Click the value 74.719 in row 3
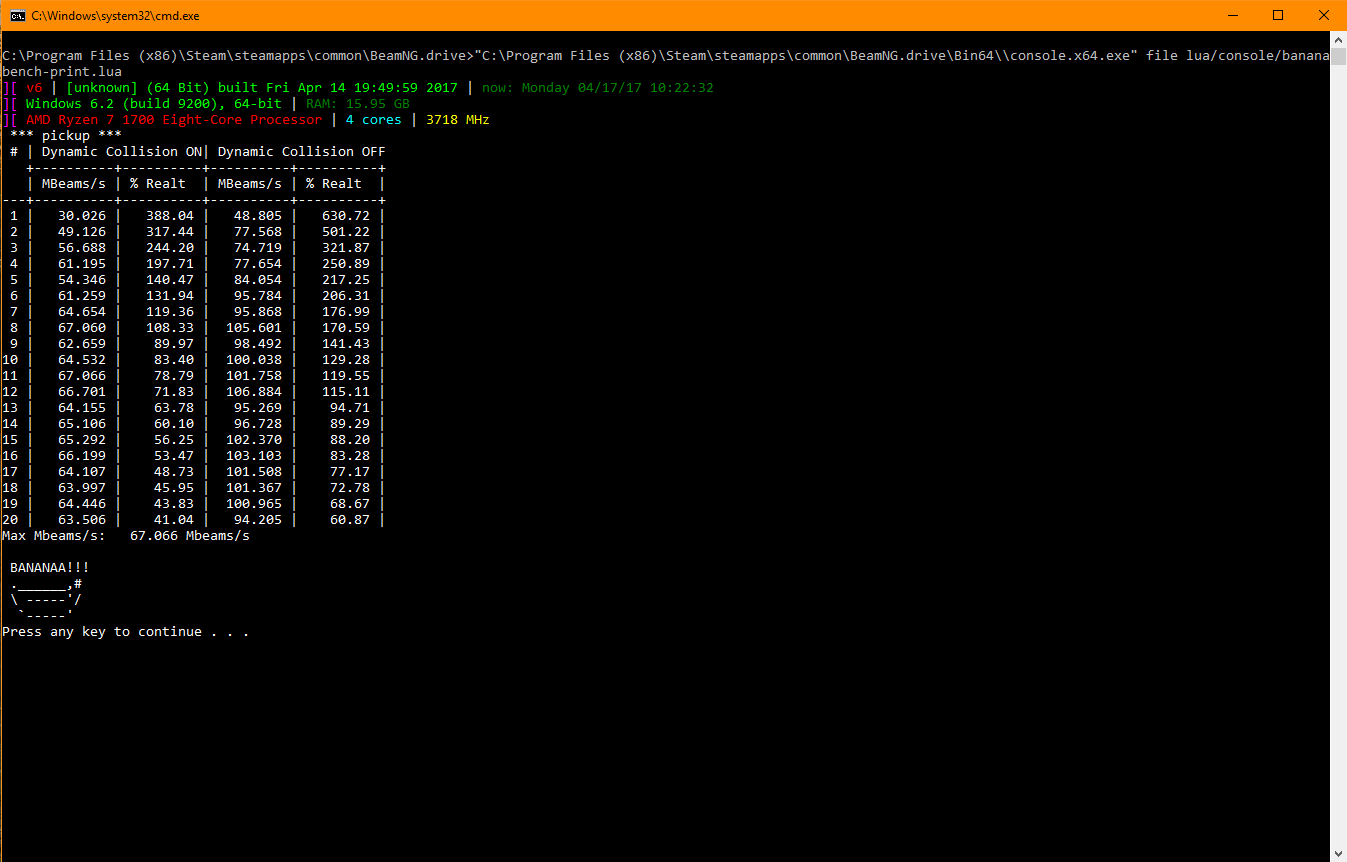This screenshot has width=1347, height=862. (x=258, y=248)
